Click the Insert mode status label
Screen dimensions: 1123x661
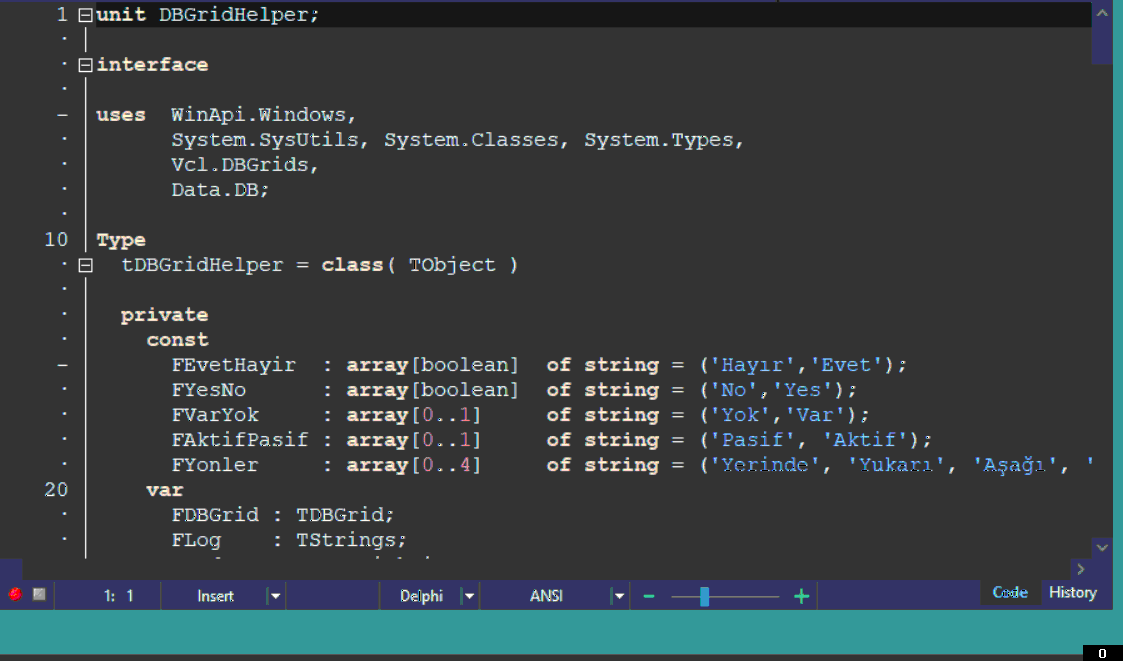215,596
